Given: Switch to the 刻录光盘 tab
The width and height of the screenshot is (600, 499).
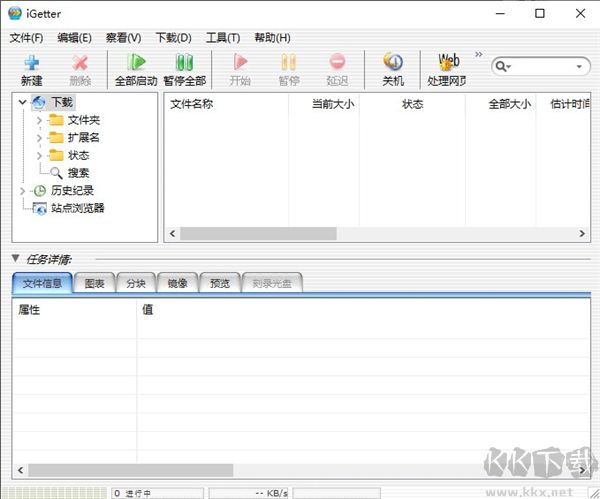Looking at the screenshot, I should pos(272,284).
